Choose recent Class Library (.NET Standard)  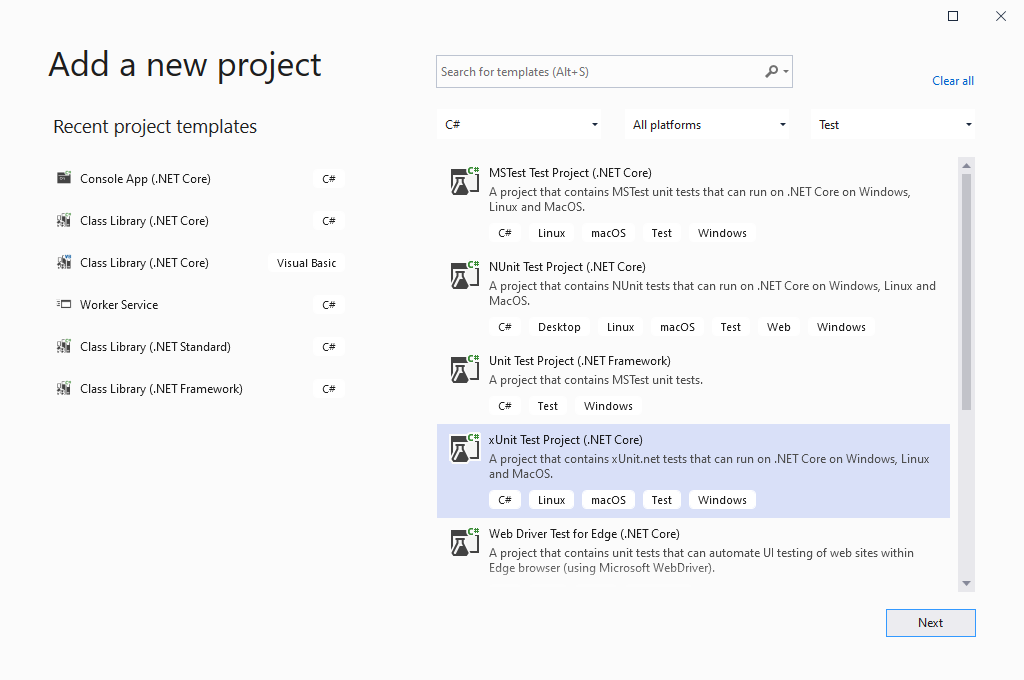[200, 346]
